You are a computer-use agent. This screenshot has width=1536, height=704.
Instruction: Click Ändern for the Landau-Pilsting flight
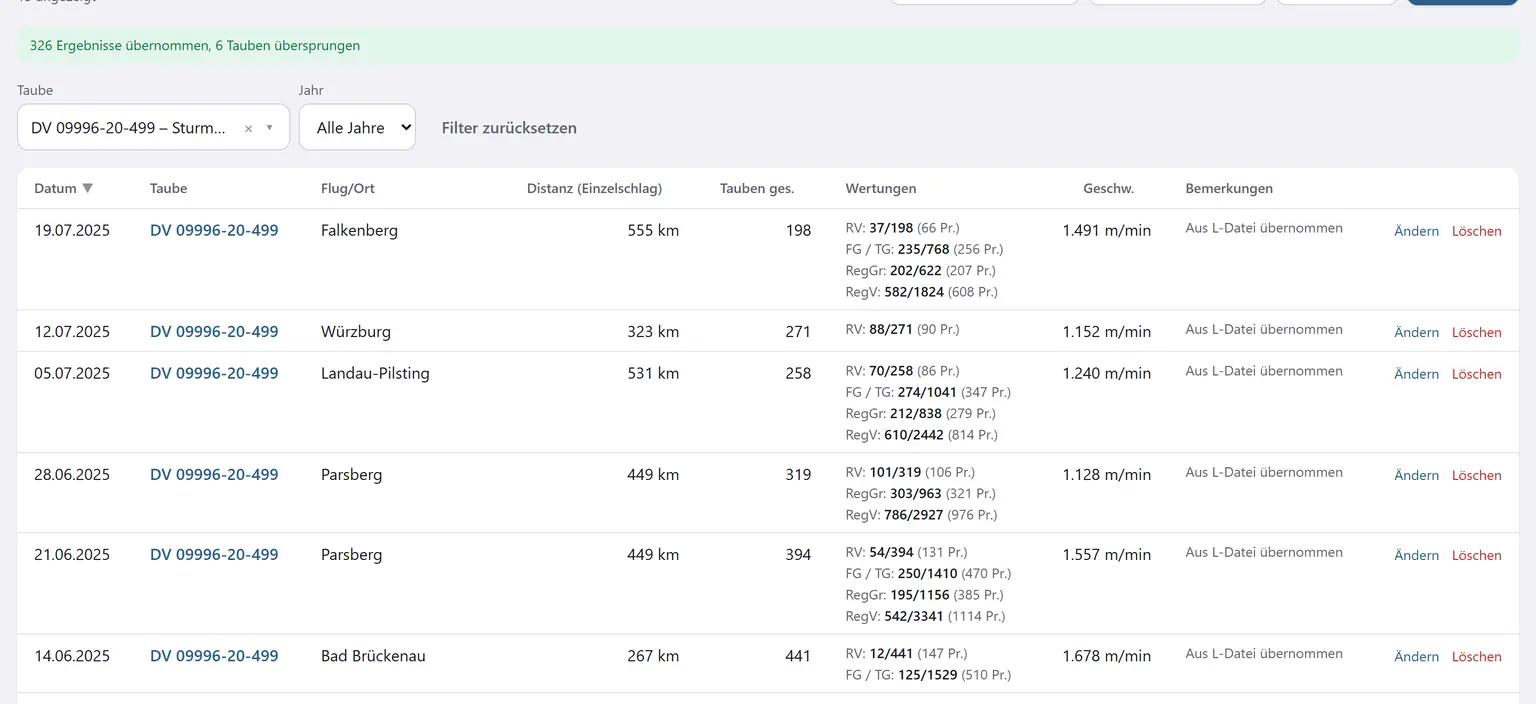(1417, 374)
